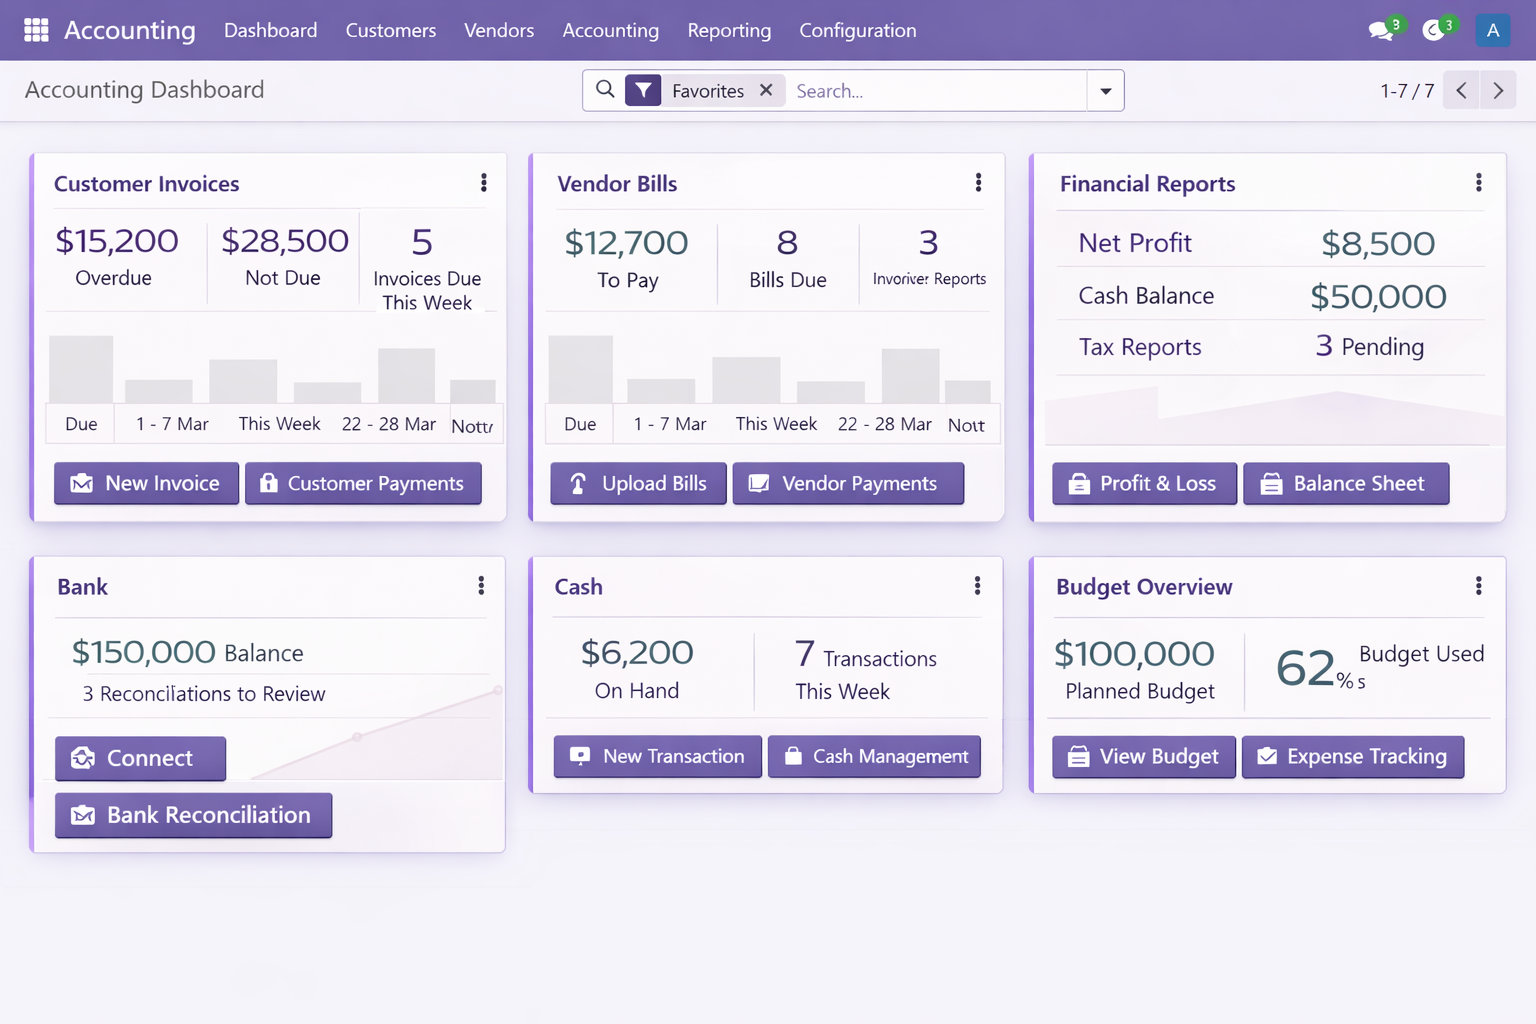
Task: Open the apps grid menu icon
Action: coord(36,30)
